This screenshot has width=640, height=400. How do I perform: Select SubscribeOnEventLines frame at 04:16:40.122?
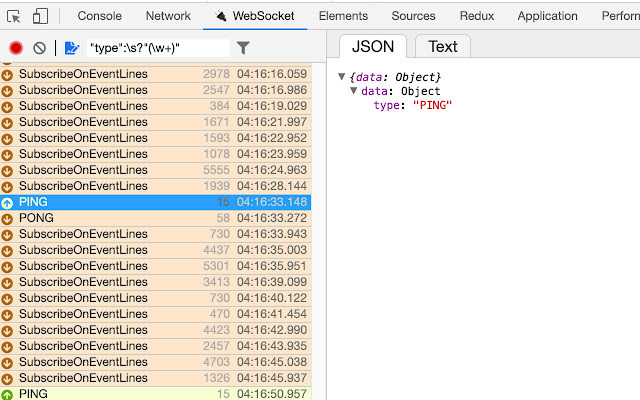(156, 298)
